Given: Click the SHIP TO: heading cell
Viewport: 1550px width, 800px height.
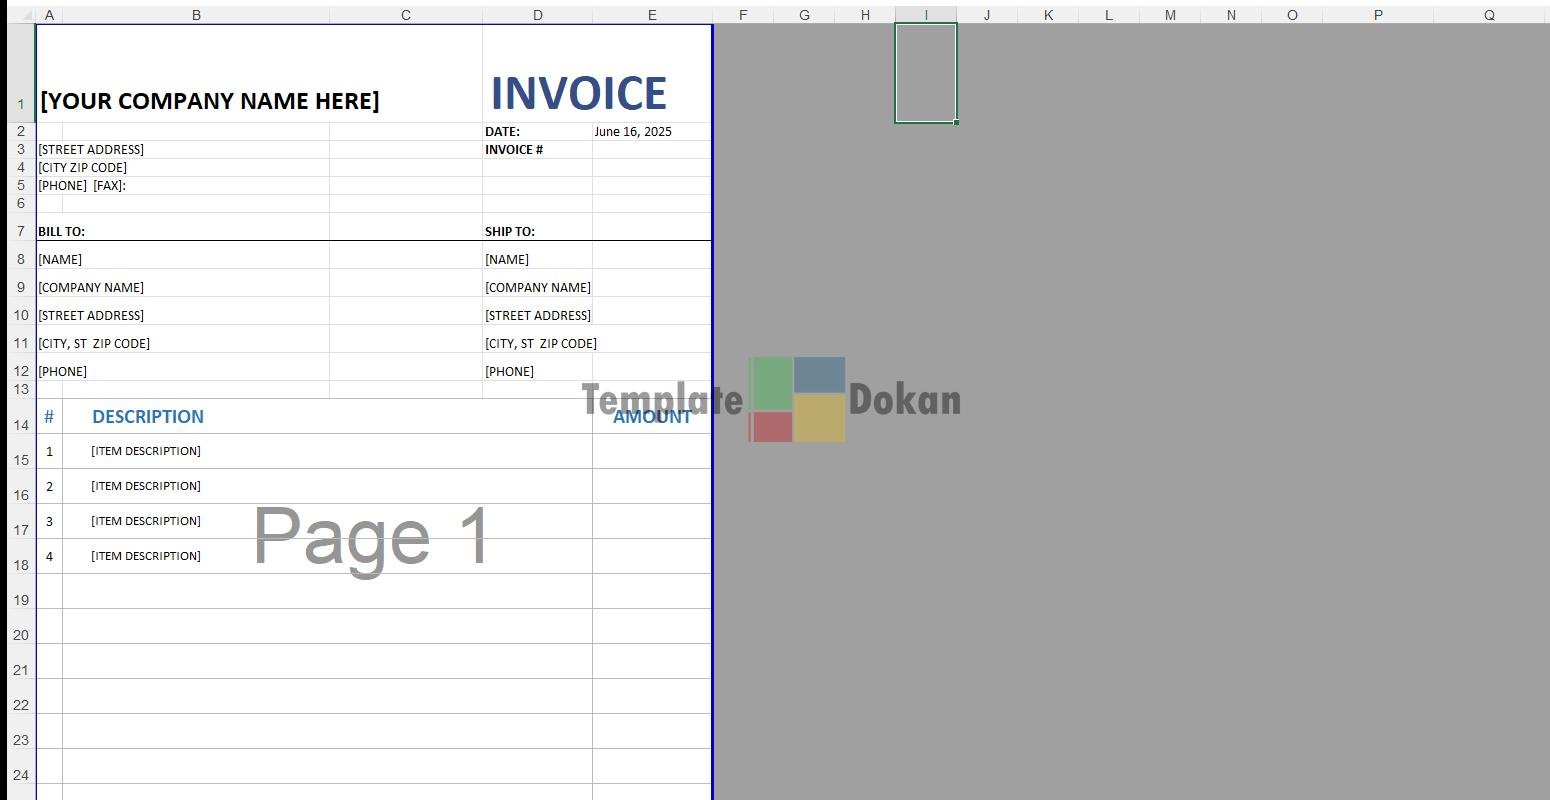Looking at the screenshot, I should [x=510, y=231].
